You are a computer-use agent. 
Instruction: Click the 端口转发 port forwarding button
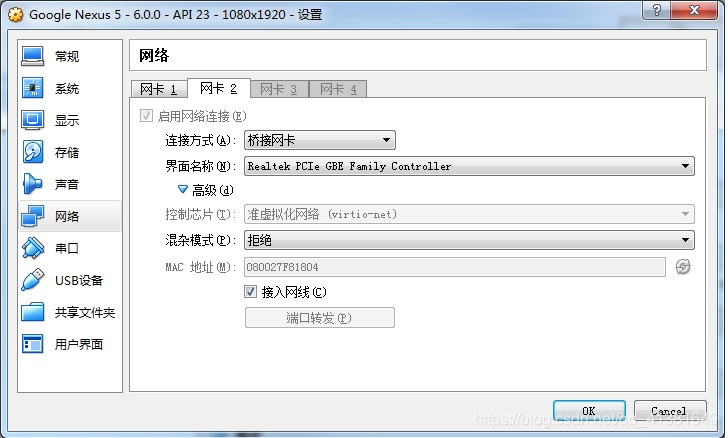point(320,318)
